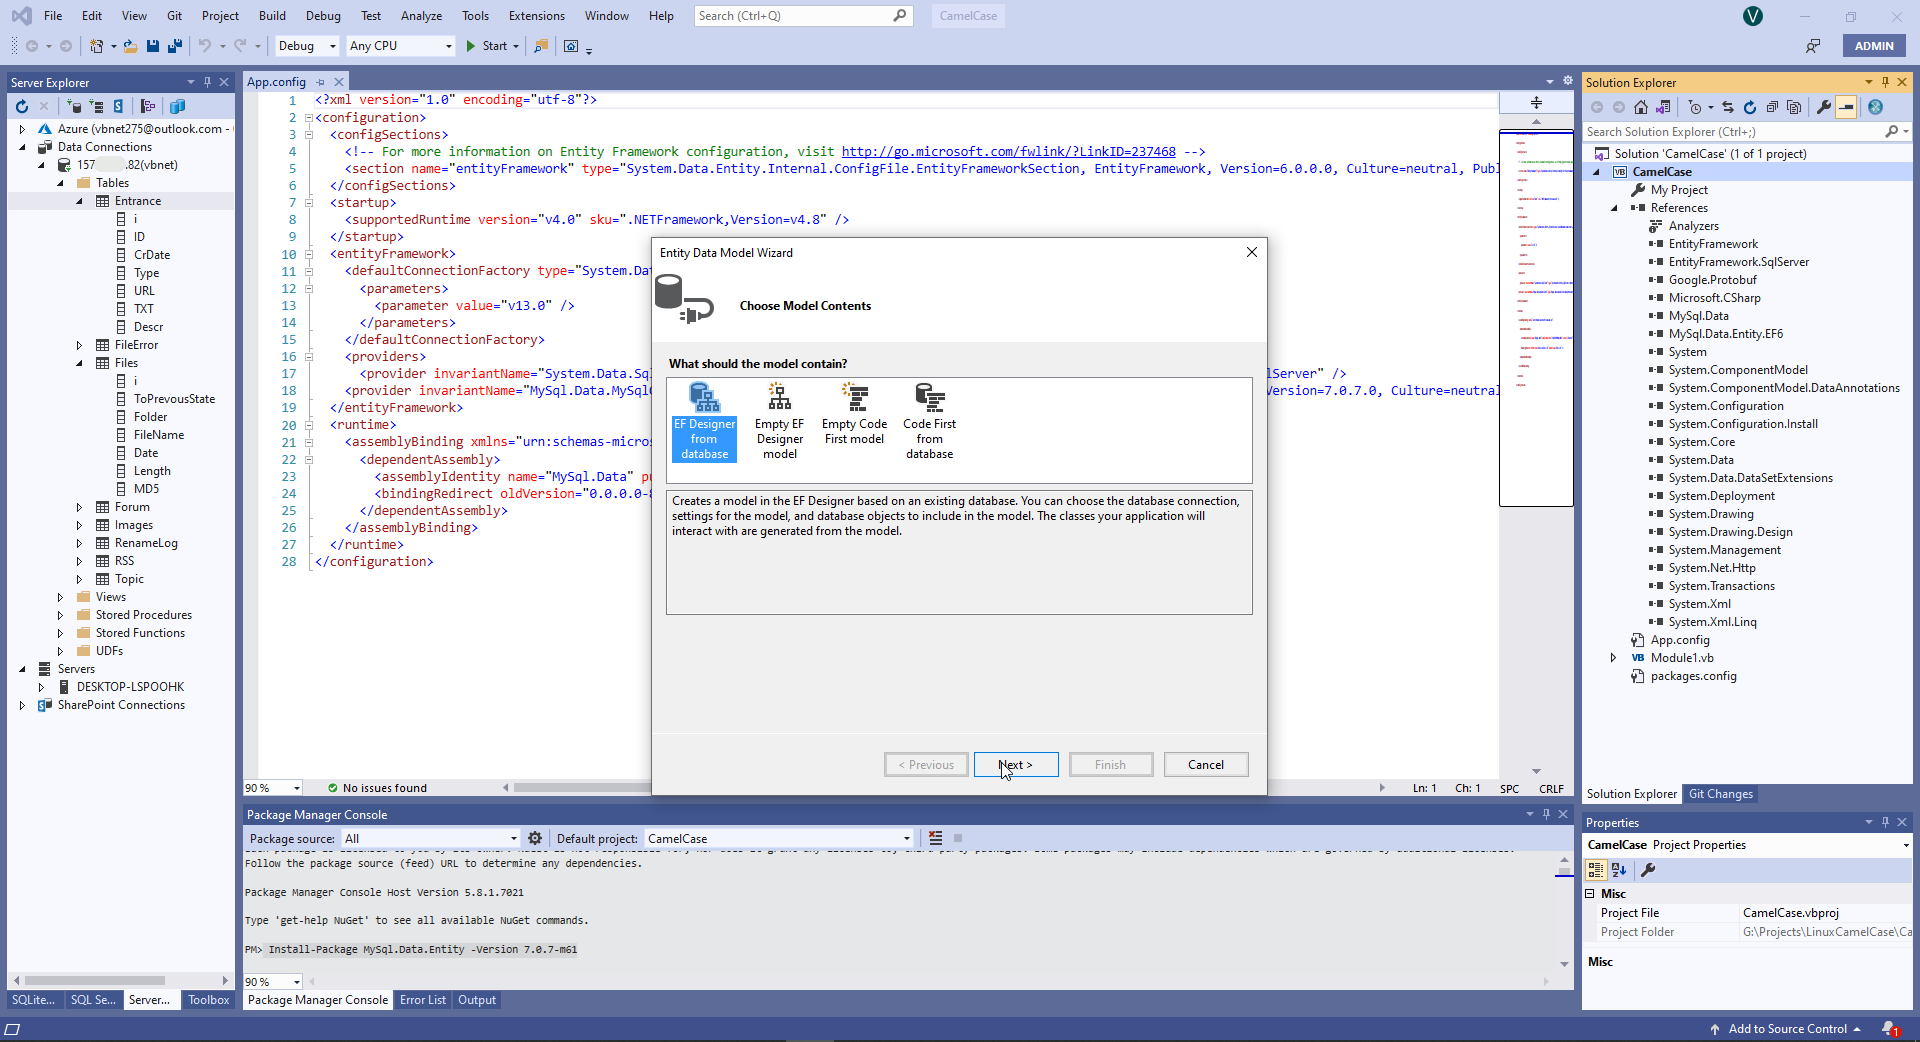Collapse the Entrance table node
The height and width of the screenshot is (1042, 1920).
[80, 201]
